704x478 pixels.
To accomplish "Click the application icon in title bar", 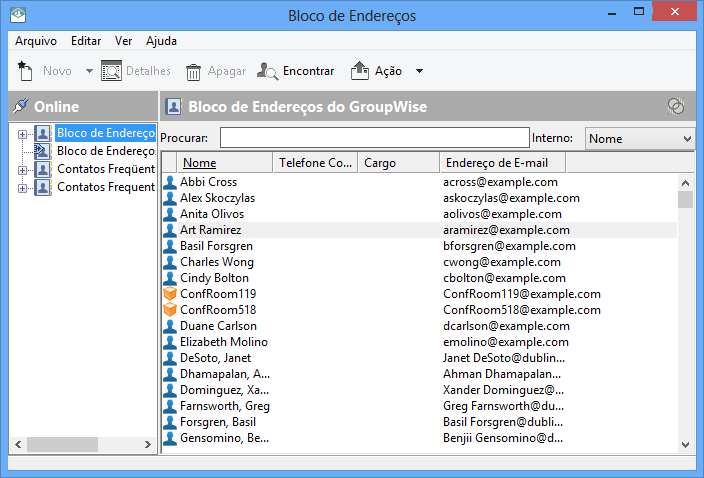I will coord(18,15).
